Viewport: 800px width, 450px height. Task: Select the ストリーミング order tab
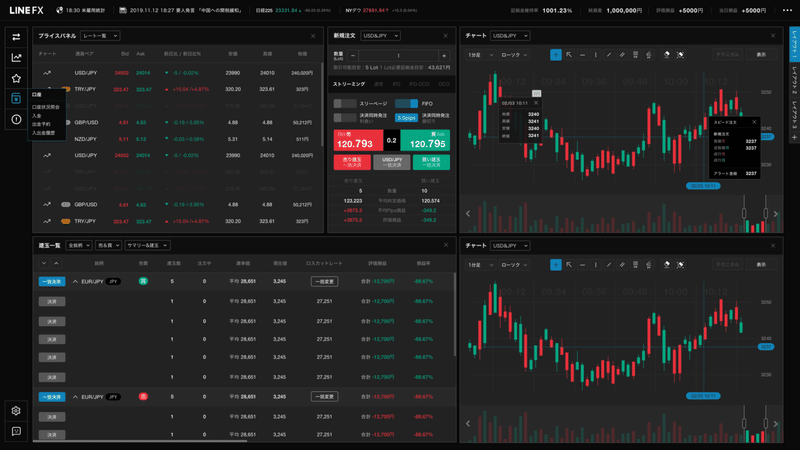(349, 84)
